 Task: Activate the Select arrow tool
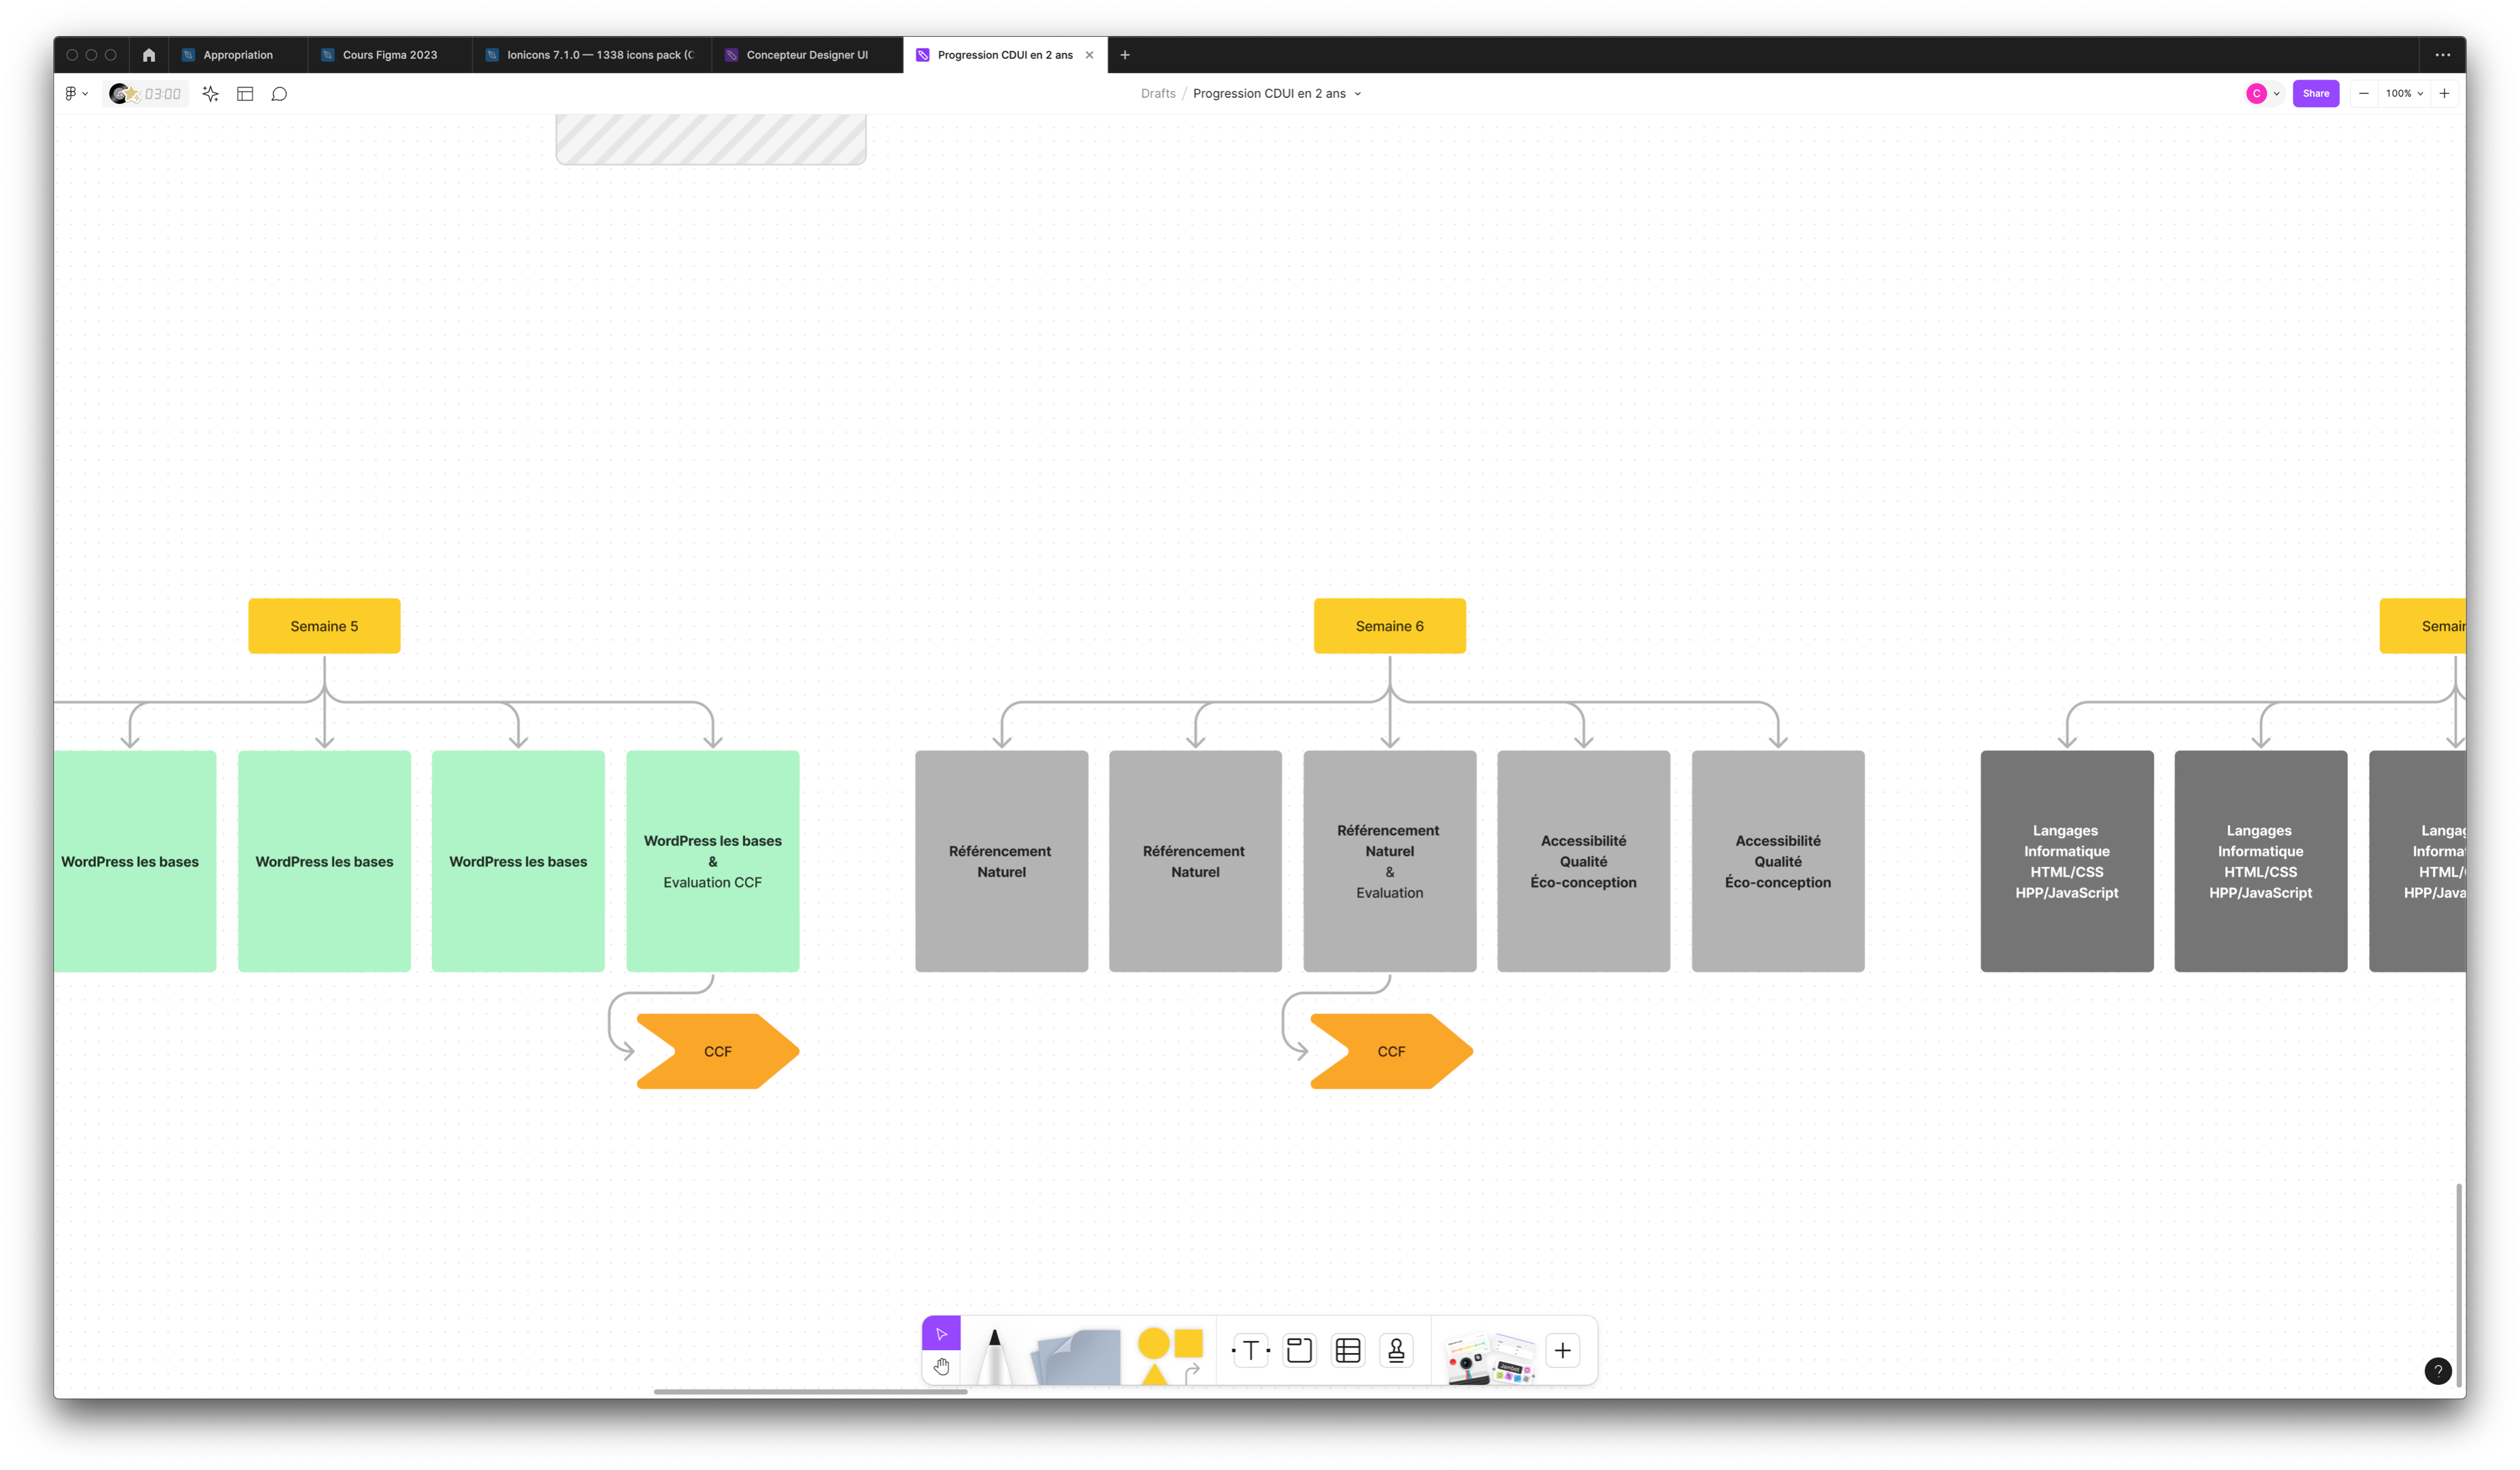941,1333
